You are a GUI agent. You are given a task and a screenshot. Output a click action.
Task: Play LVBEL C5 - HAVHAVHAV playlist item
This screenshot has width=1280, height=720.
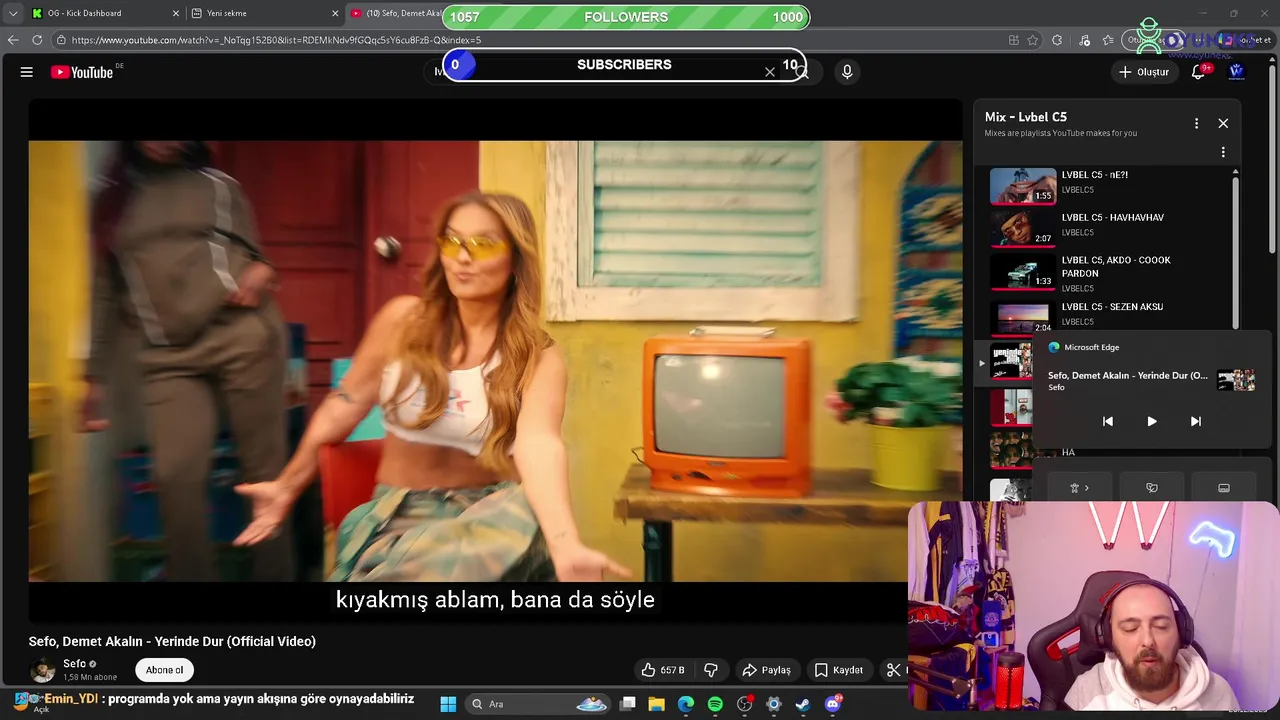coord(1108,228)
